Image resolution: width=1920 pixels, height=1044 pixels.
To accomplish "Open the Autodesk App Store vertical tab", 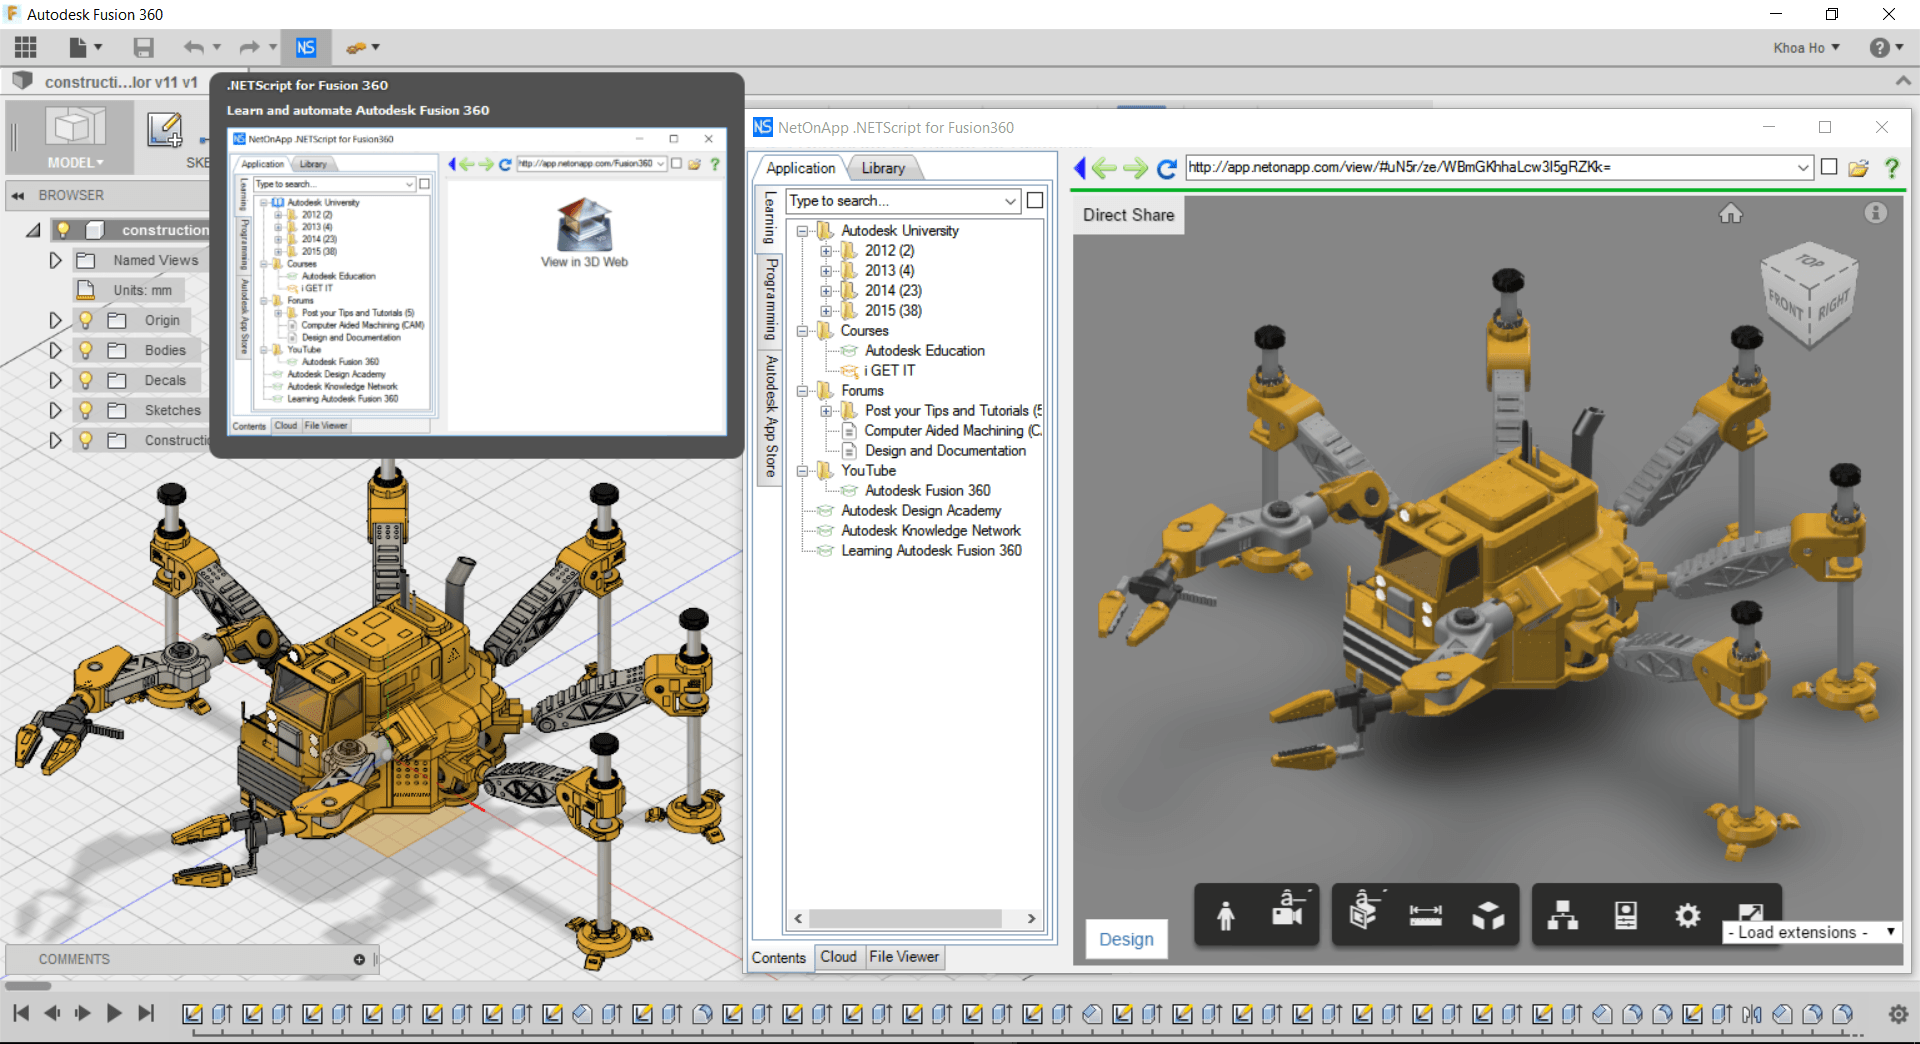I will pos(770,415).
